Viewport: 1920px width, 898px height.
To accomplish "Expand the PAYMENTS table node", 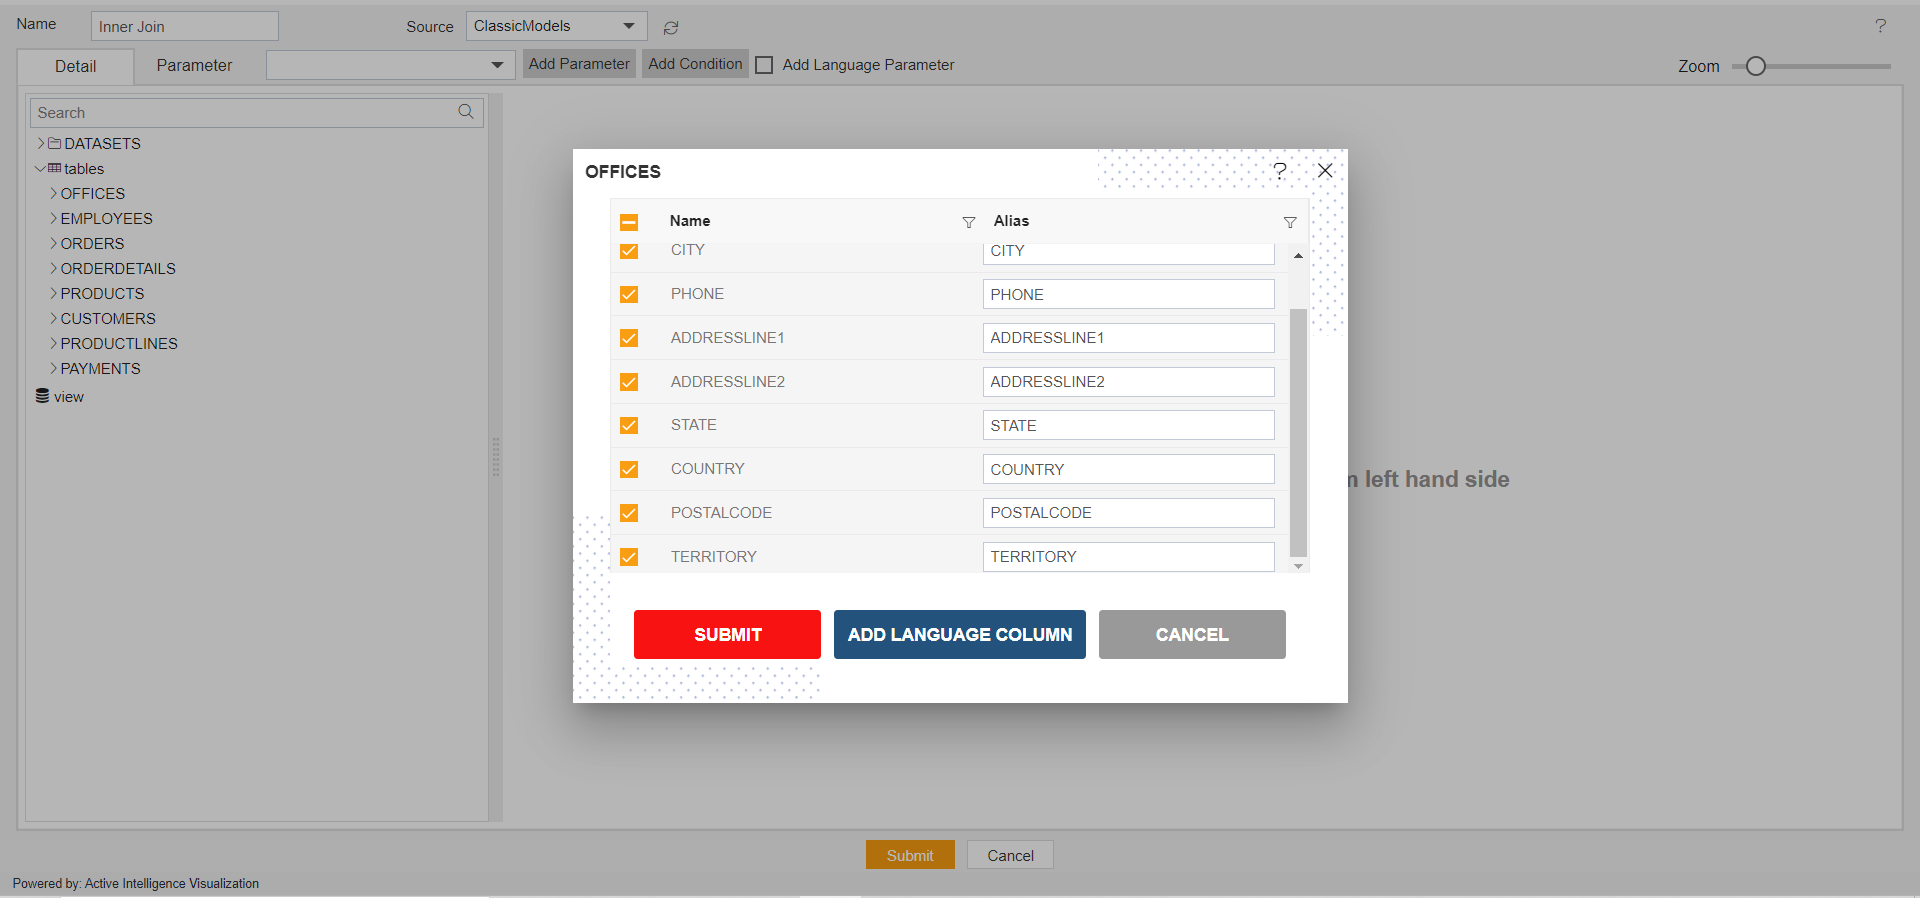I will 54,368.
